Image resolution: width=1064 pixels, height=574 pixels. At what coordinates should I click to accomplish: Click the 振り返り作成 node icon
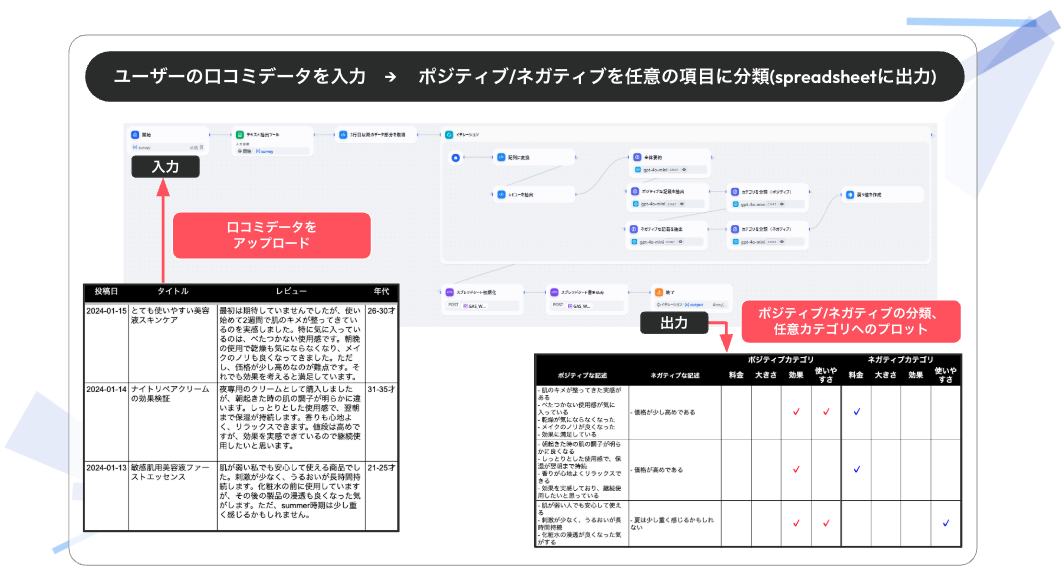tap(850, 196)
